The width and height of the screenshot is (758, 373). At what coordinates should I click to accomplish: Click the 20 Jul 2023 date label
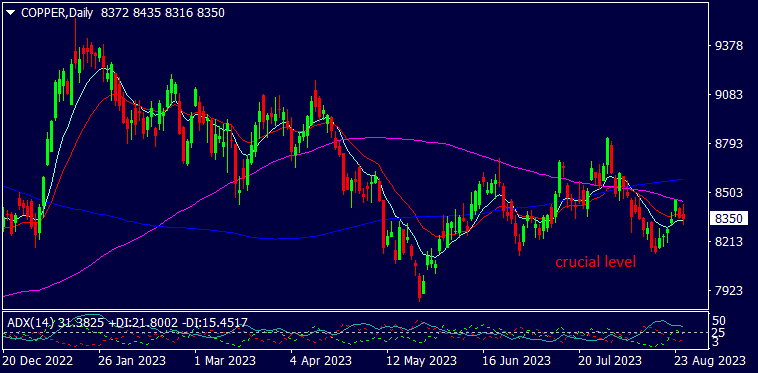pos(610,360)
